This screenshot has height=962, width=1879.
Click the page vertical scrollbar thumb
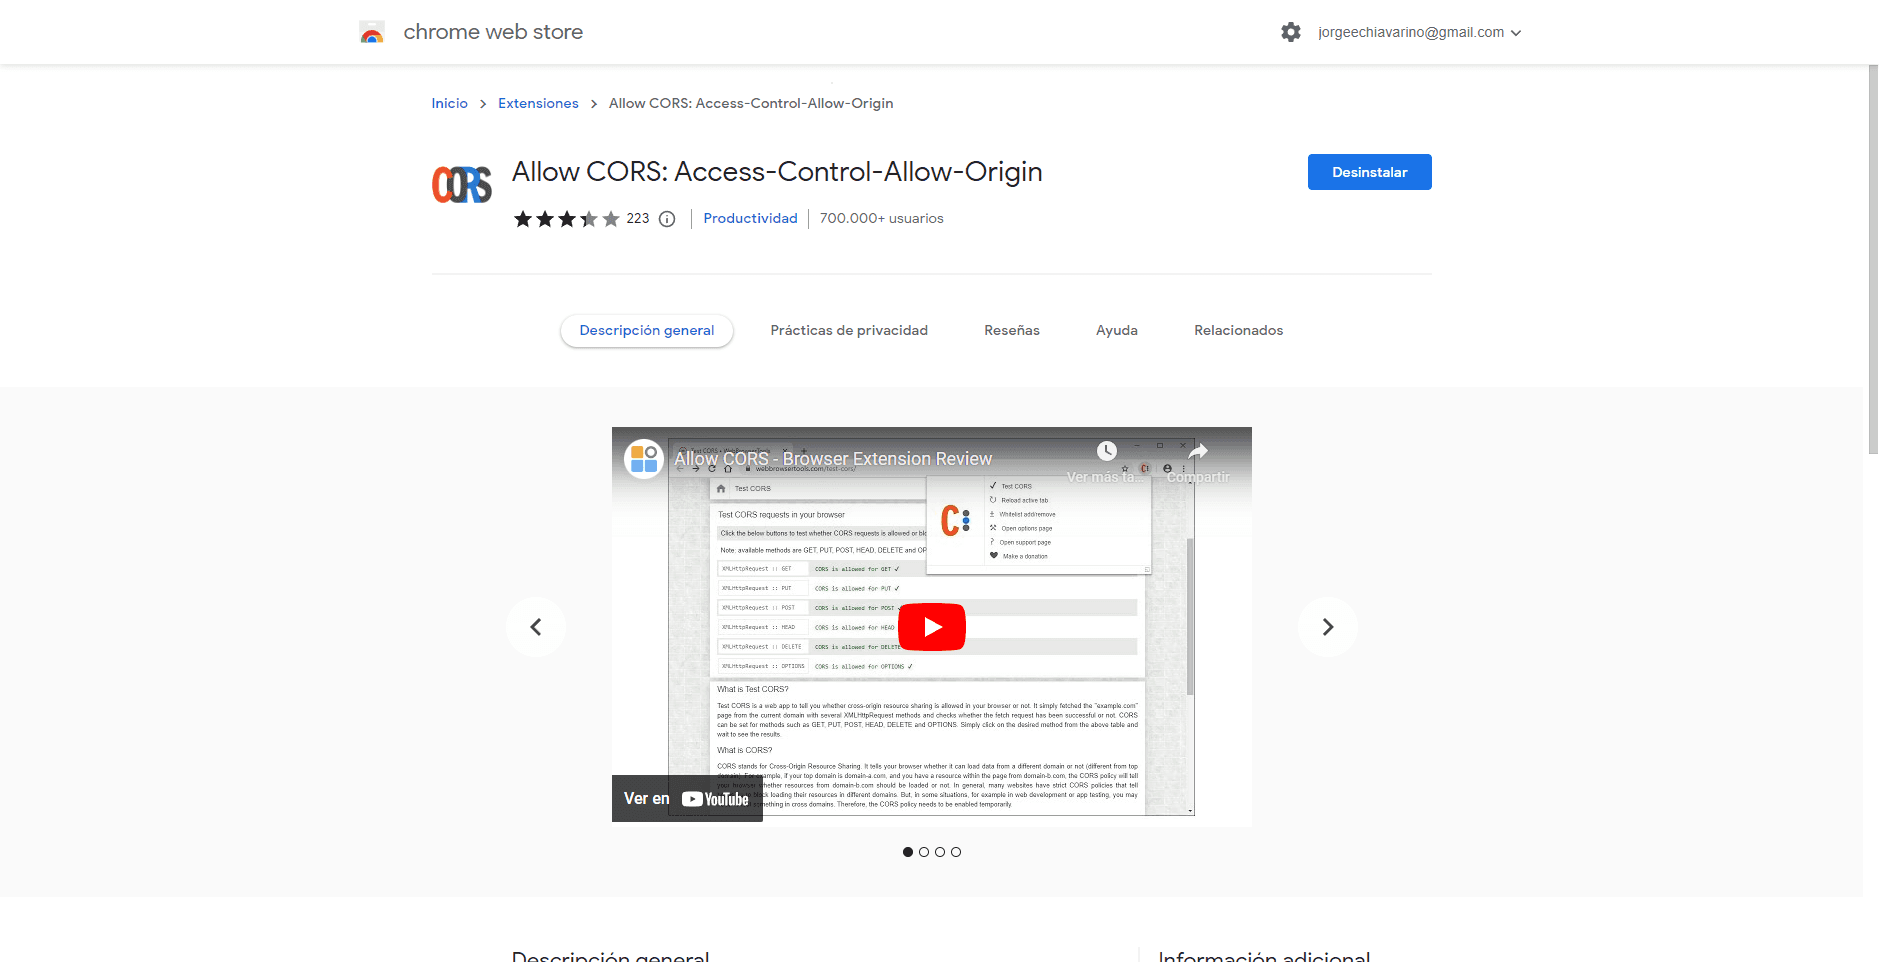(x=1873, y=260)
